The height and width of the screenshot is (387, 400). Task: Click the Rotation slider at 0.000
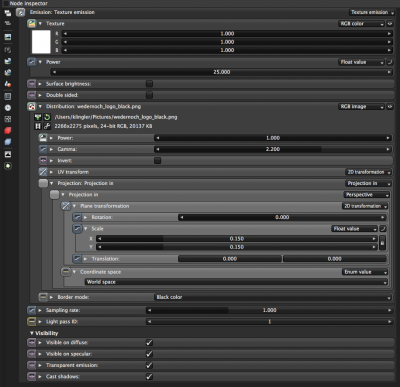pyautogui.click(x=282, y=217)
